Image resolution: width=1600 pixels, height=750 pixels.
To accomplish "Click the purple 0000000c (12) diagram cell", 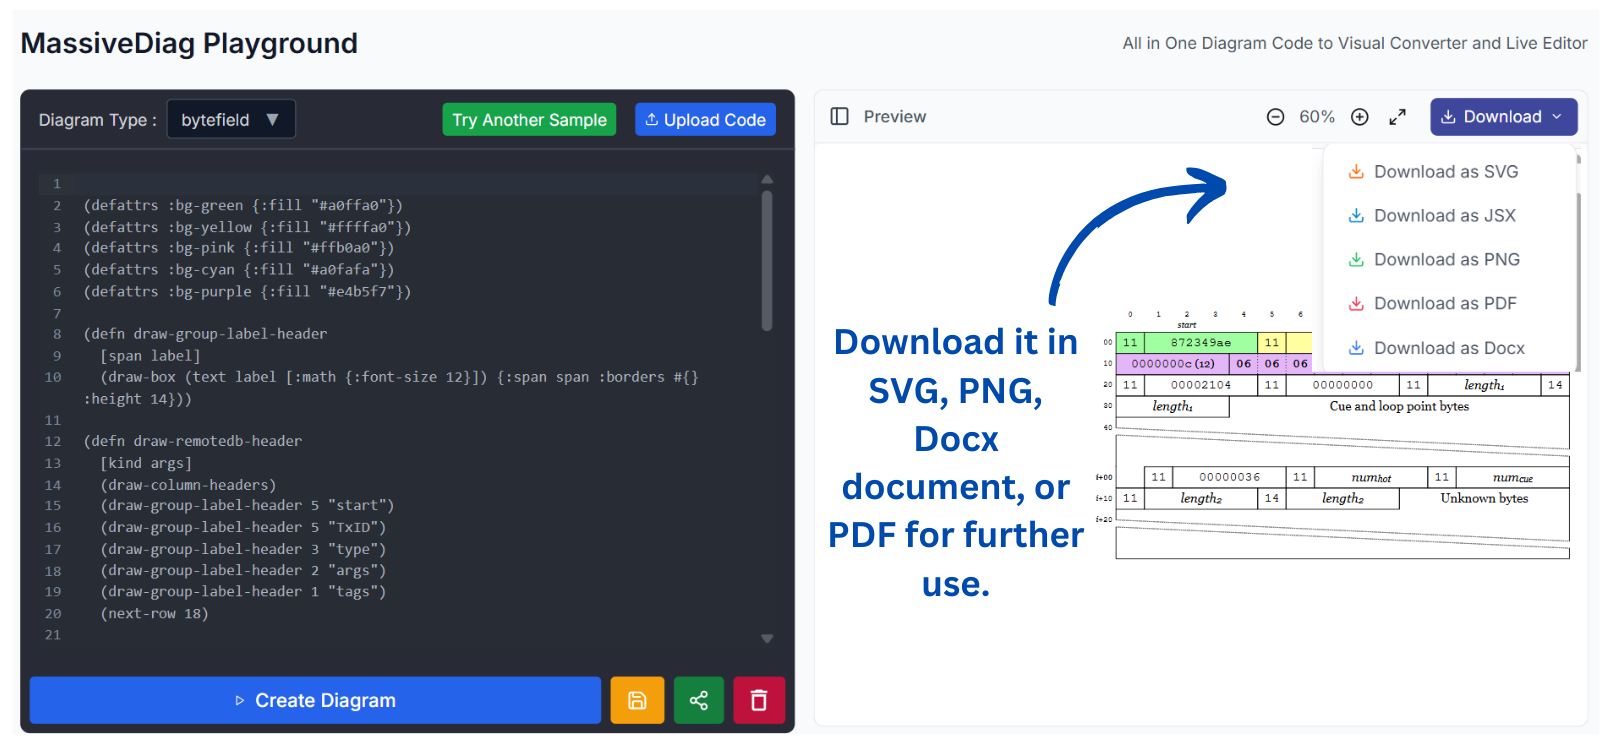I will [x=1173, y=364].
